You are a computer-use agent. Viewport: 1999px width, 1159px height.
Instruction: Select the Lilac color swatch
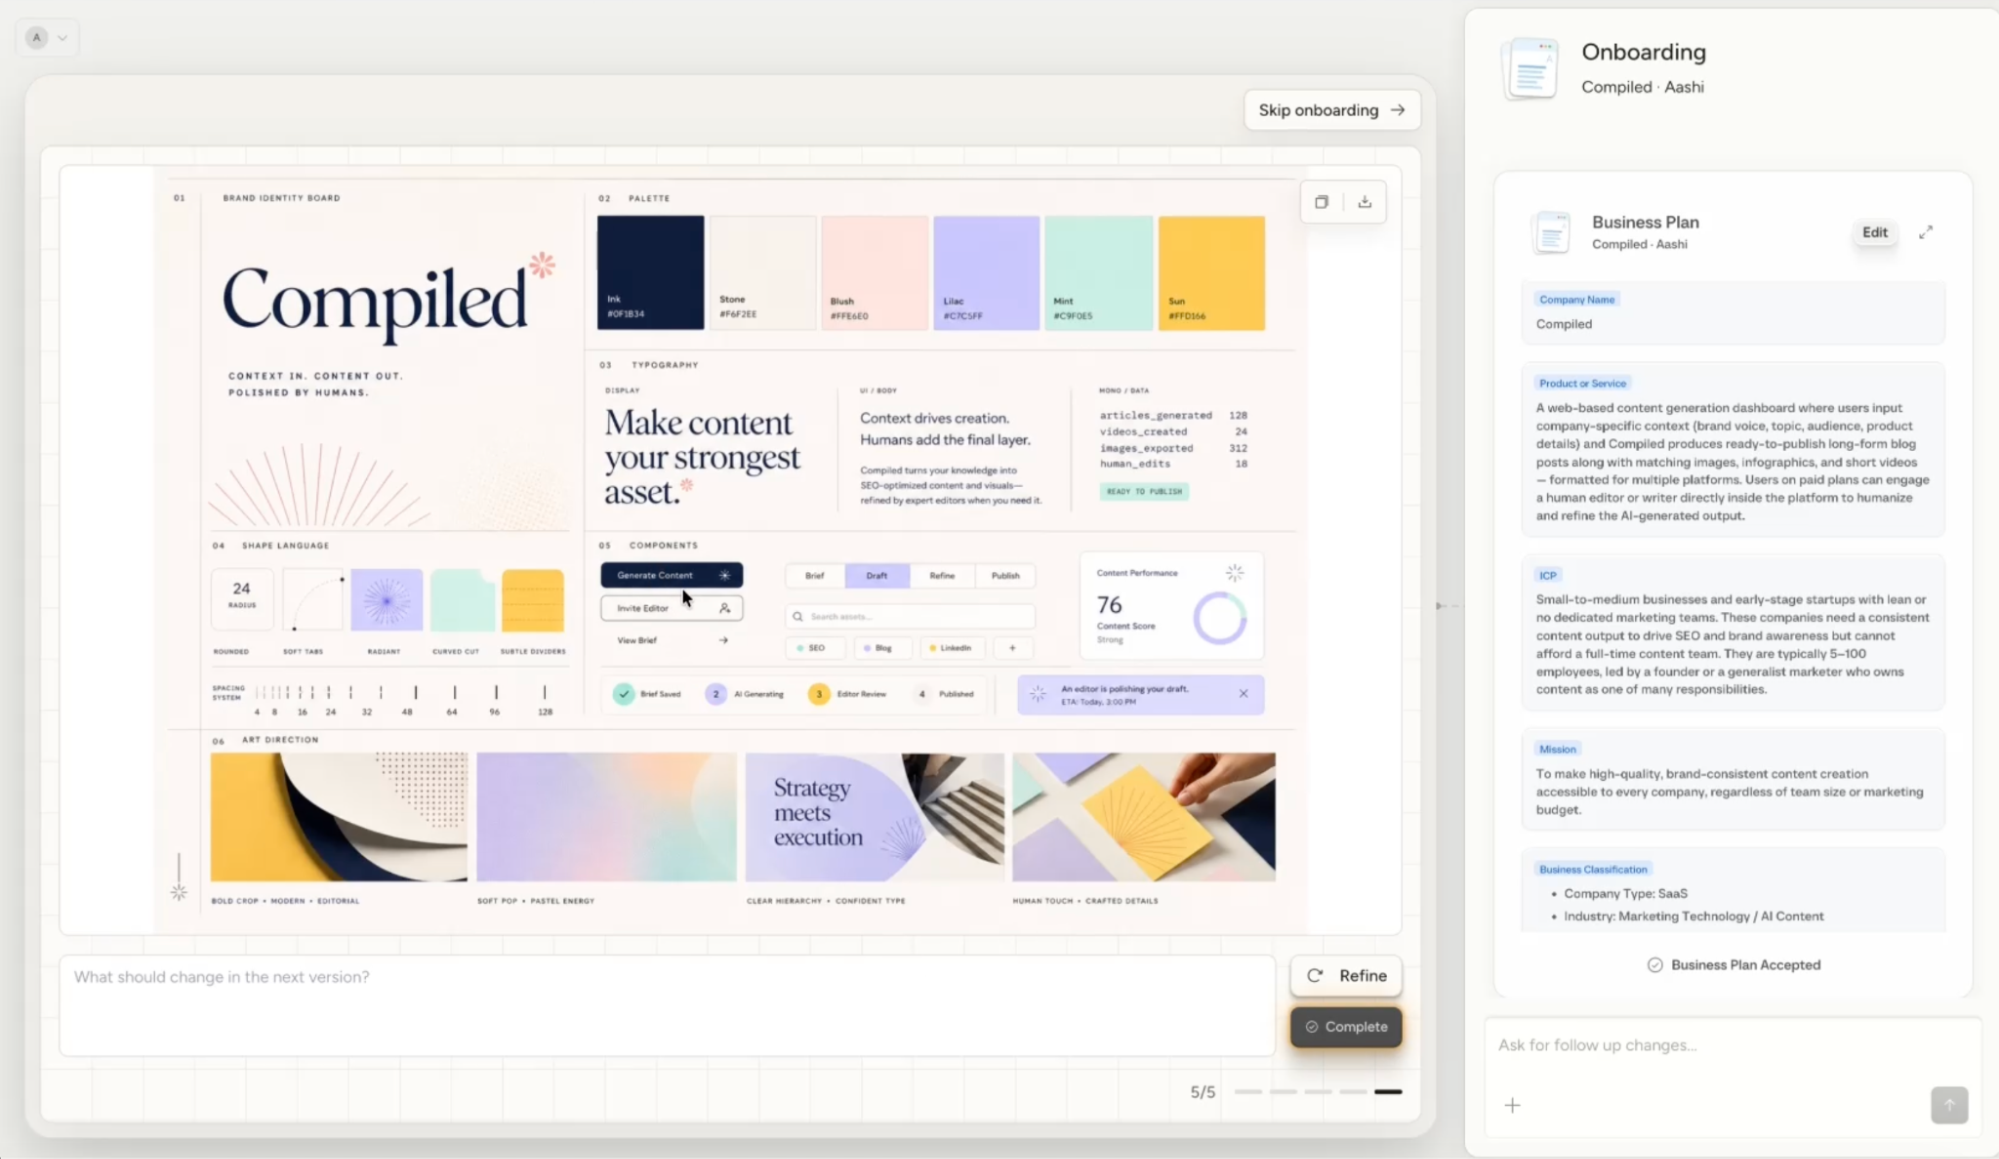click(x=986, y=273)
